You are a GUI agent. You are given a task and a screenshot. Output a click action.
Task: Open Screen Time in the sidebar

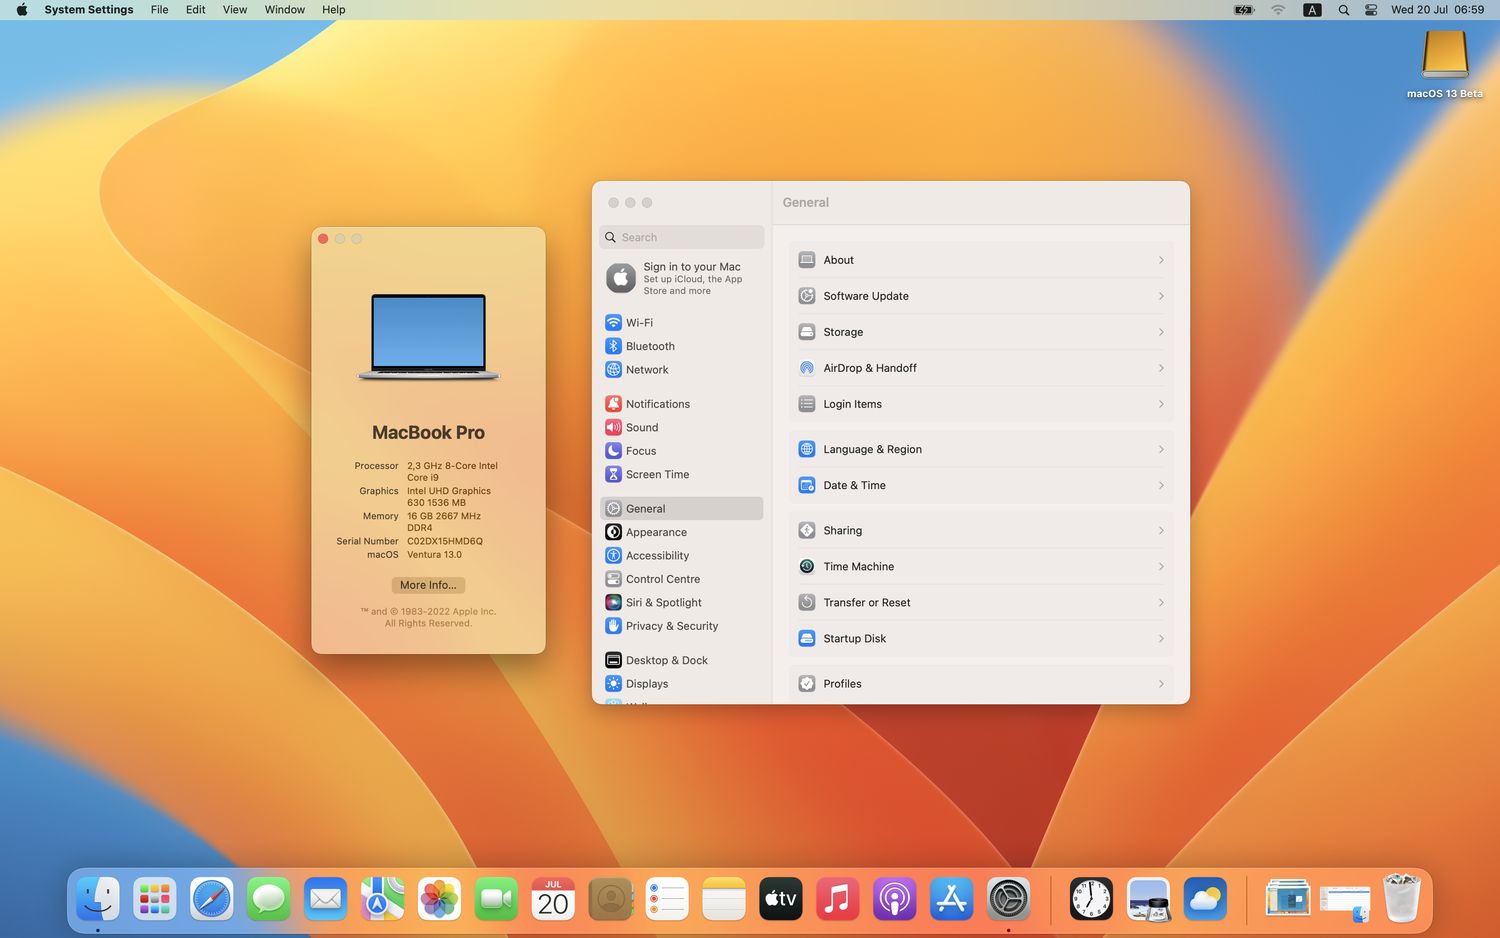pos(681,474)
